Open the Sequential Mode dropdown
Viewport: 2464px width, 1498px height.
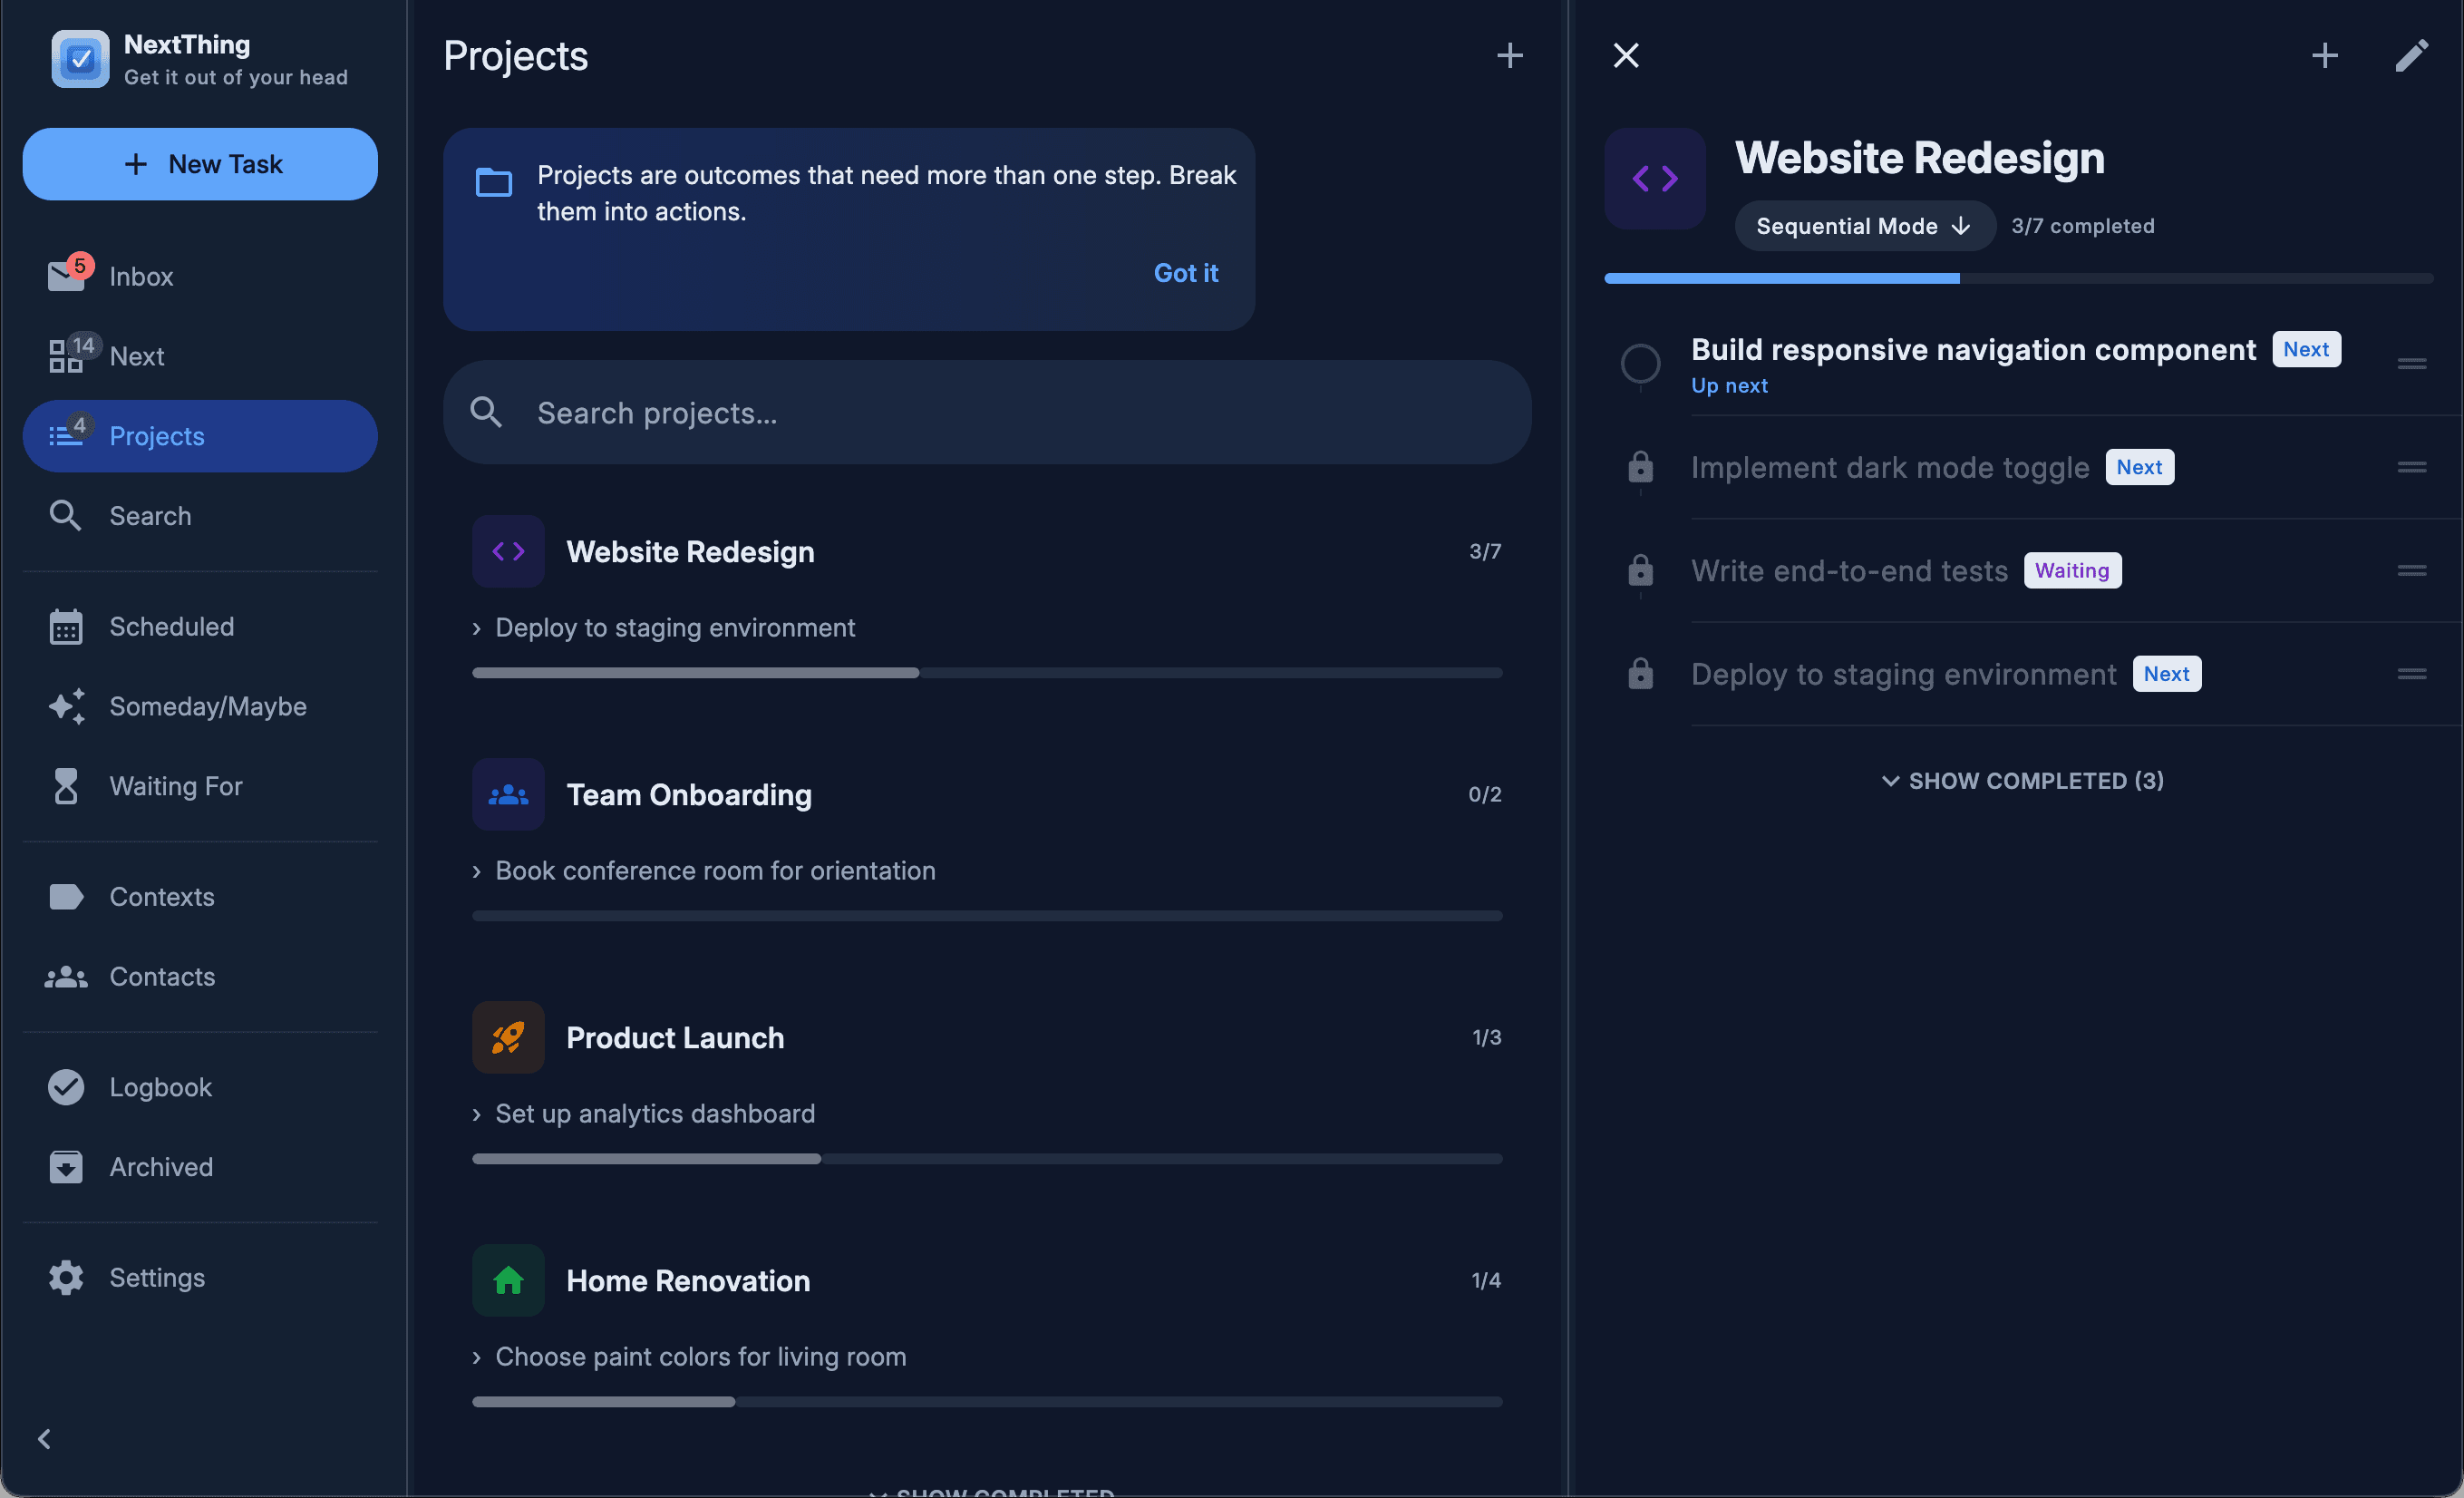pyautogui.click(x=1863, y=226)
